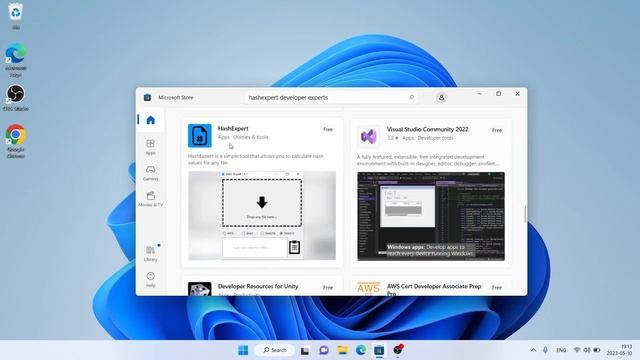
Task: Open the Chat app in the taskbar
Action: [x=324, y=350]
